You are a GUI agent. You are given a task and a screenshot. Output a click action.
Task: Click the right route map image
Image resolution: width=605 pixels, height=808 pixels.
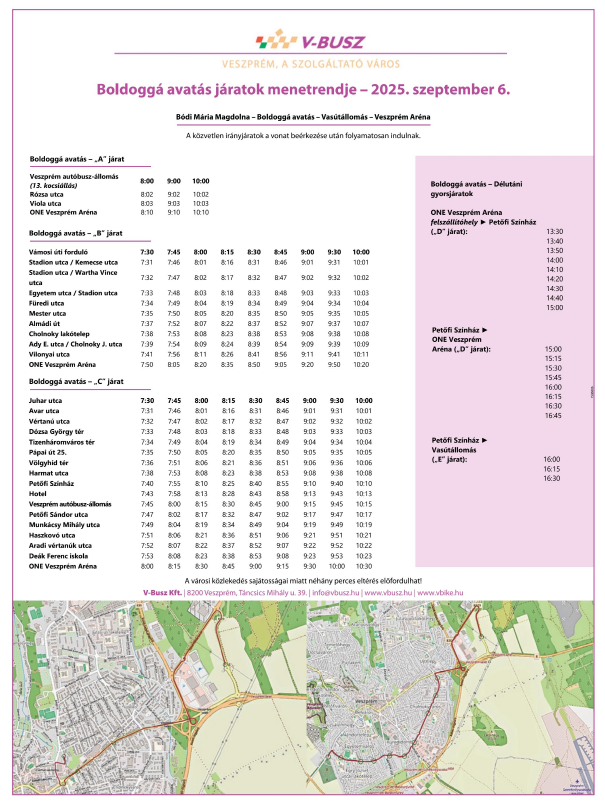click(x=453, y=703)
